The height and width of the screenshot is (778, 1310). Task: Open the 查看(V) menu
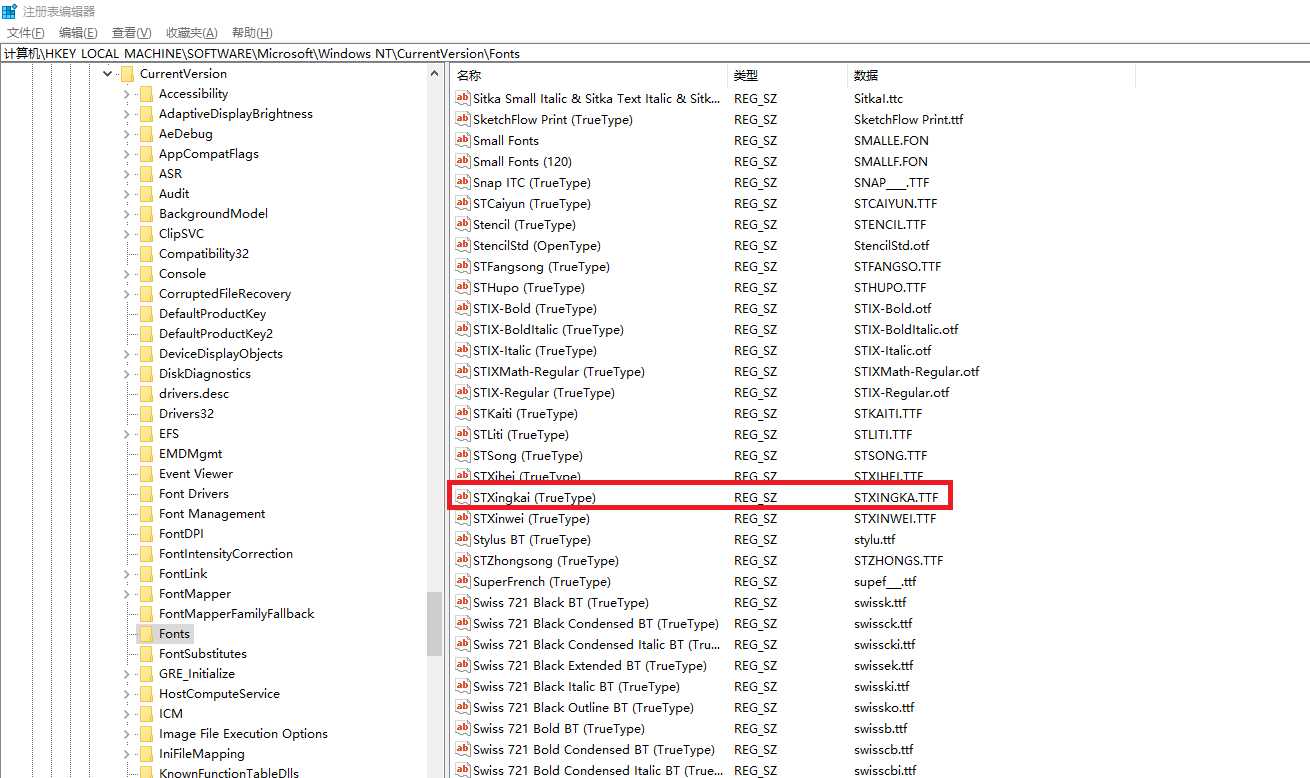[x=131, y=33]
